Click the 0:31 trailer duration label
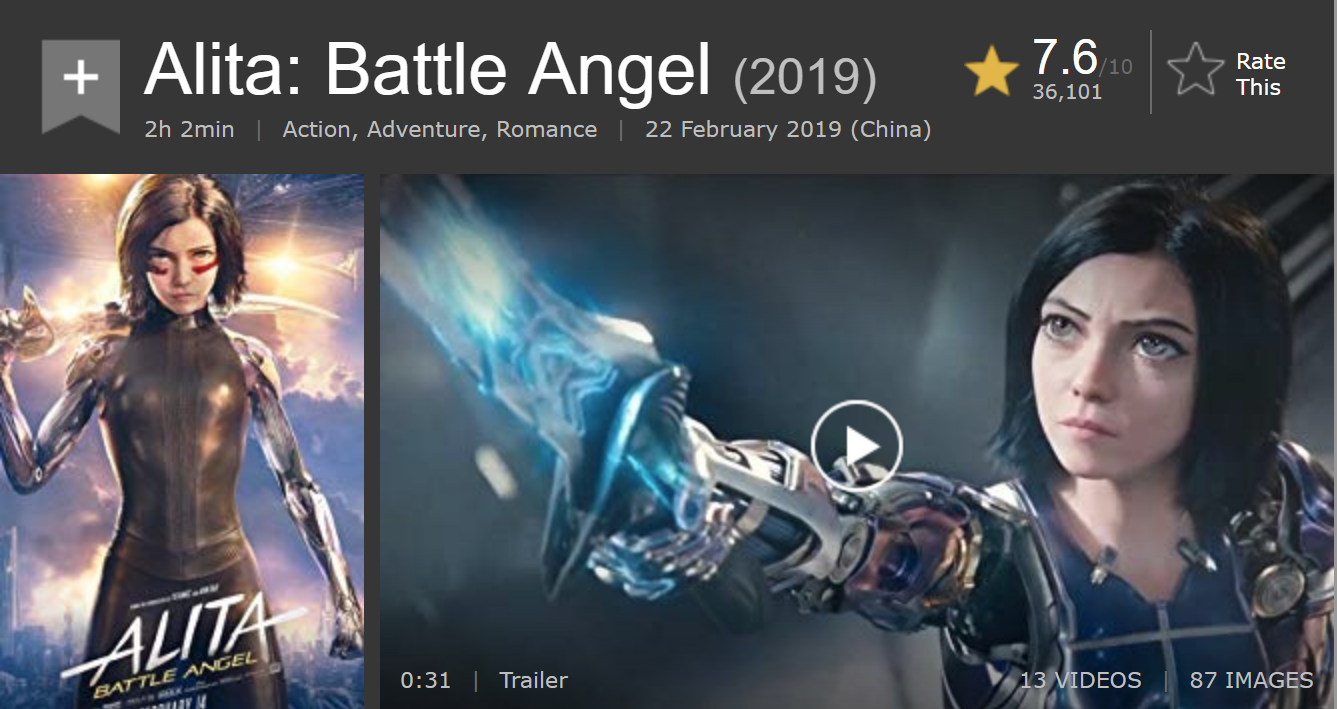 click(x=425, y=680)
